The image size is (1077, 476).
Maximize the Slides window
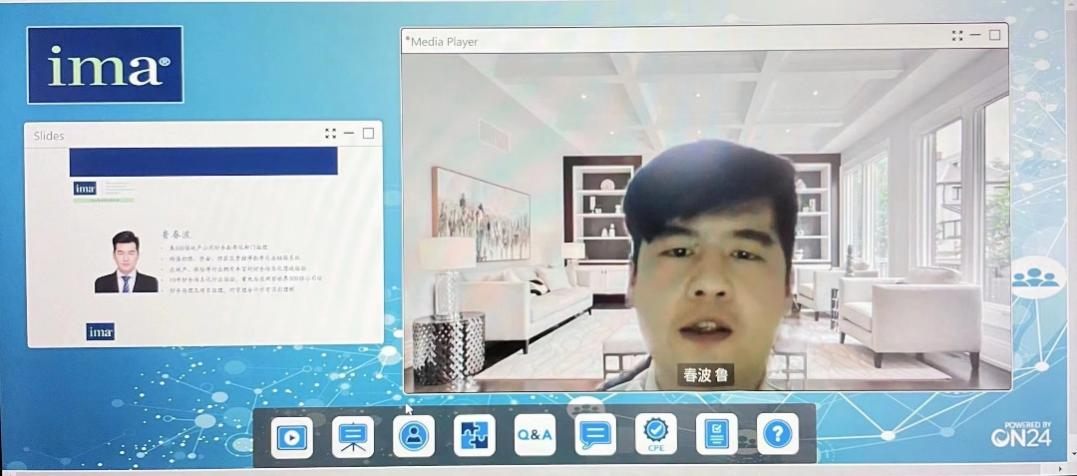click(x=368, y=133)
